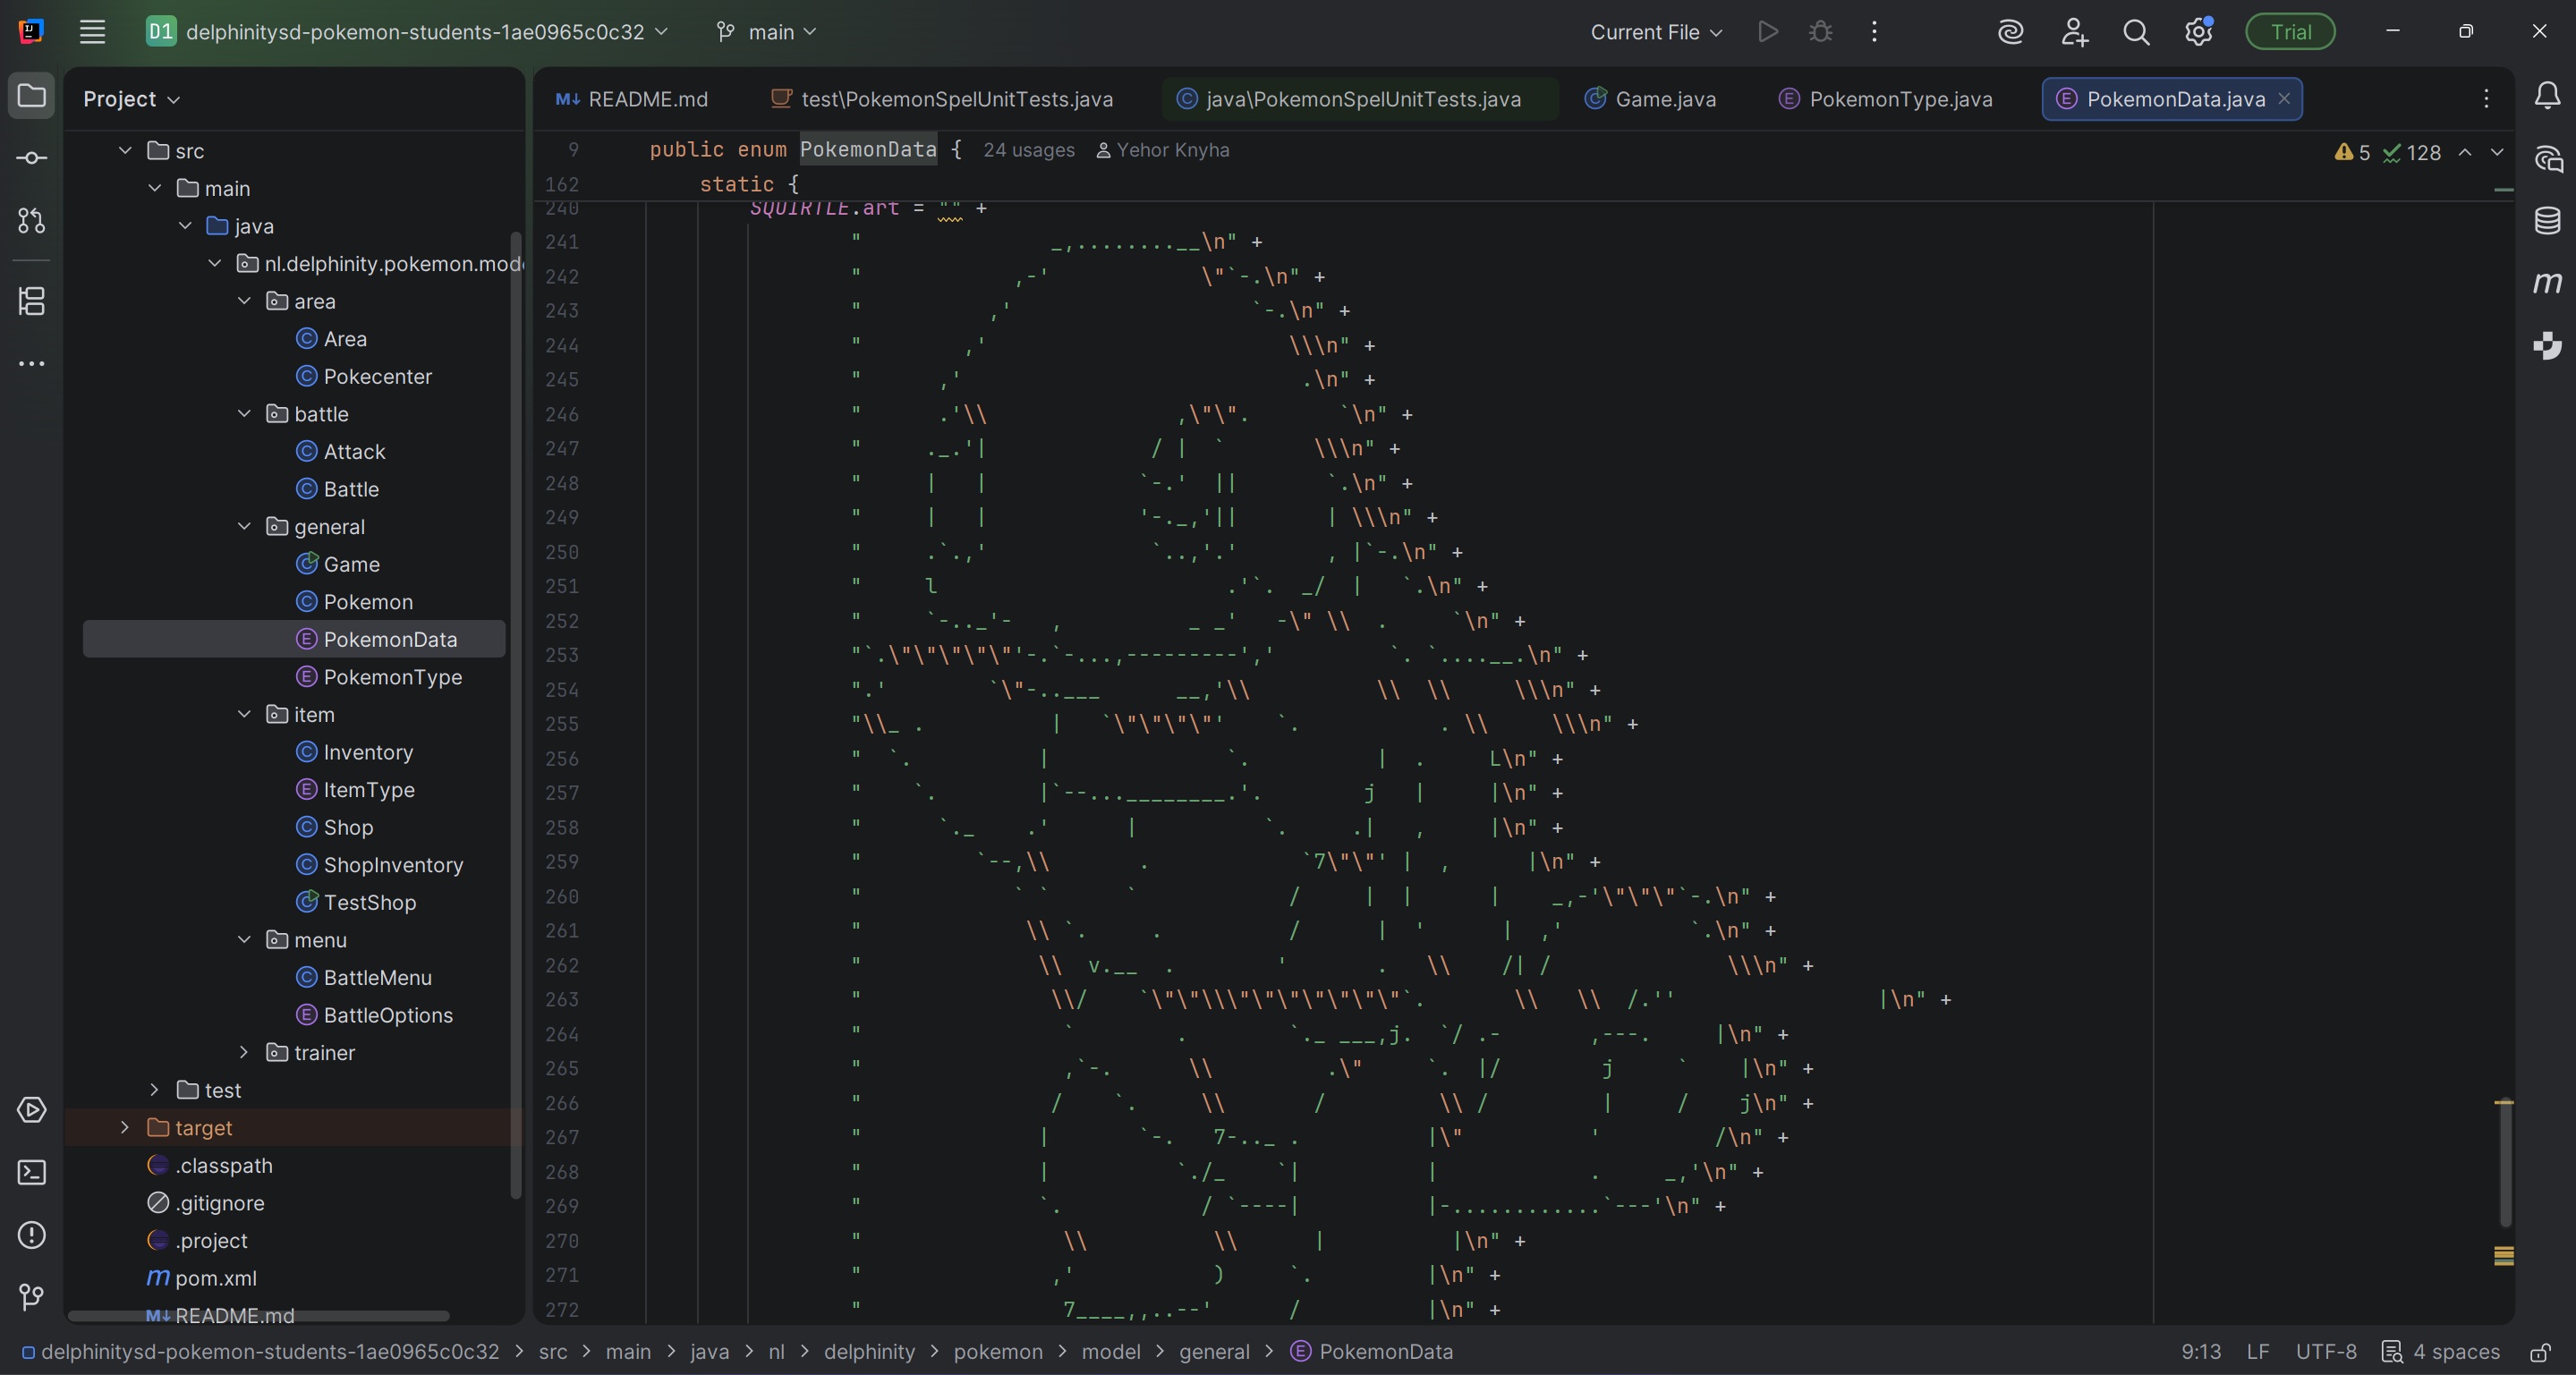Open the main hamburger menu

pyautogui.click(x=92, y=31)
